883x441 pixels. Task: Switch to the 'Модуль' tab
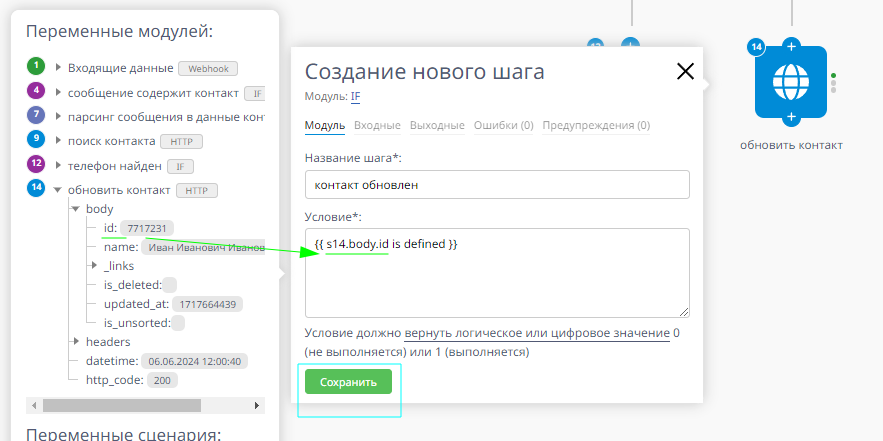[324, 126]
